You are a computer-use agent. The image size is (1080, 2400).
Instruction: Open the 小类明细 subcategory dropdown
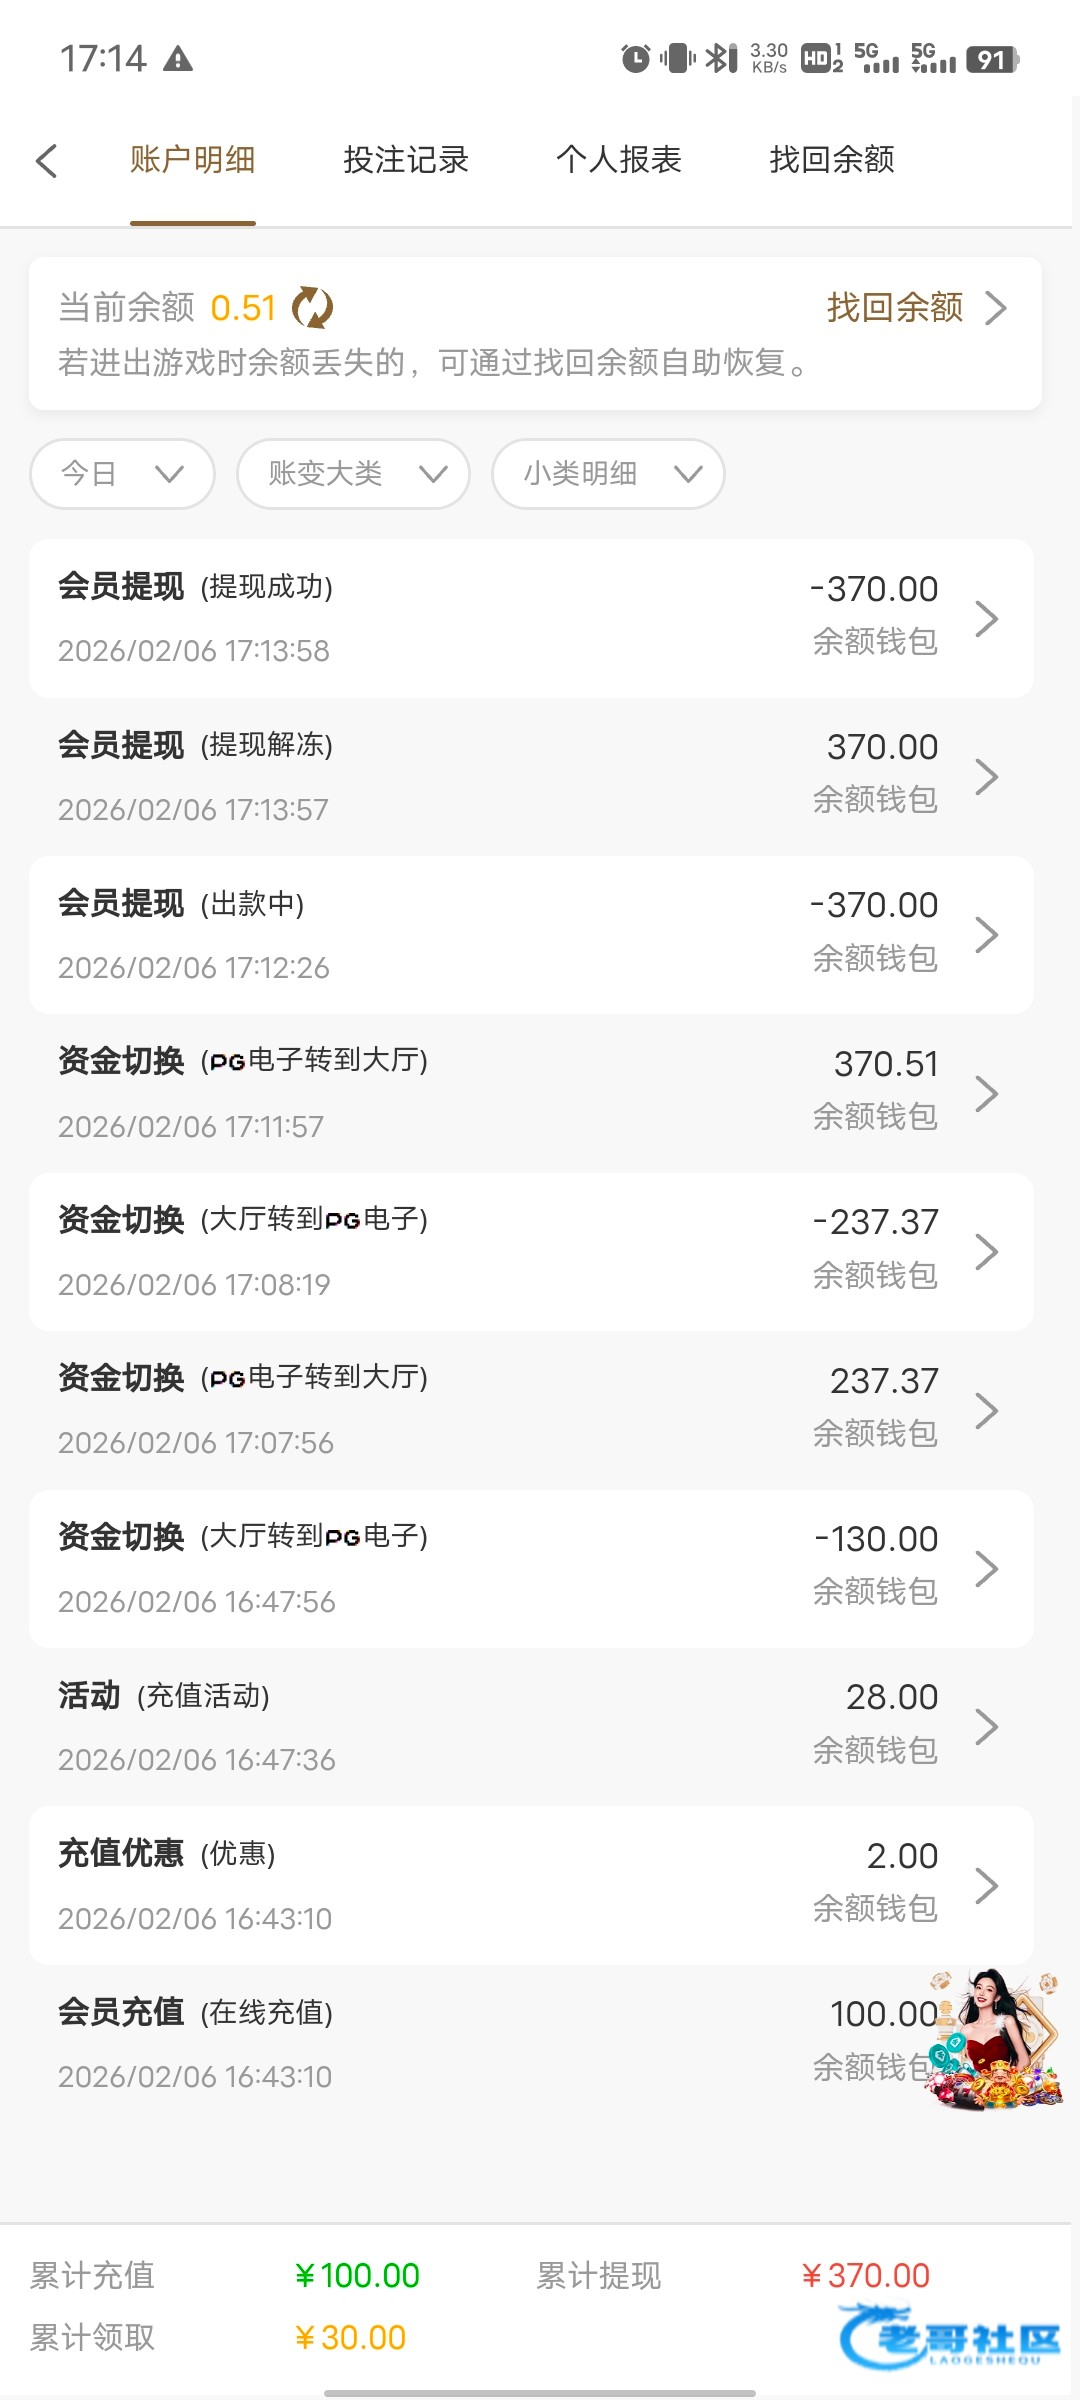tap(608, 474)
